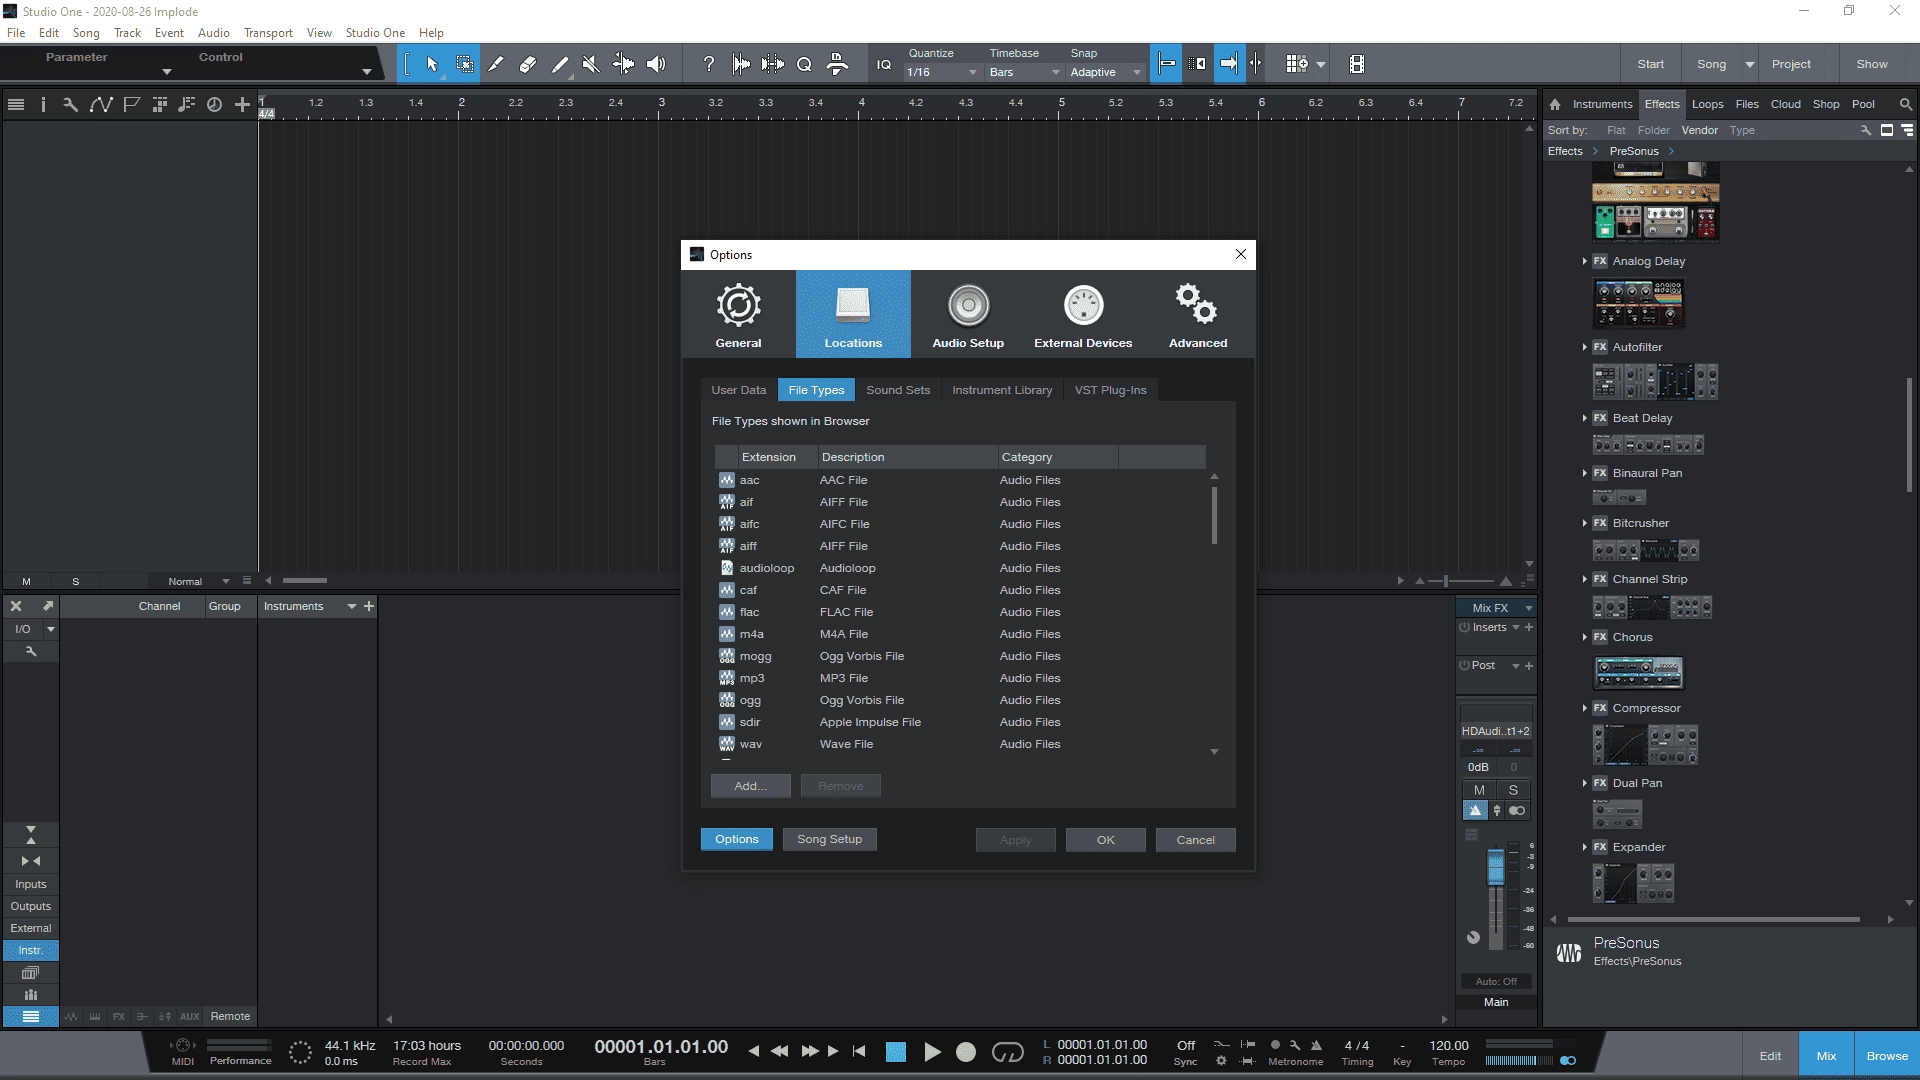Open the General options section
Viewport: 1920px width, 1080px height.
tap(738, 314)
